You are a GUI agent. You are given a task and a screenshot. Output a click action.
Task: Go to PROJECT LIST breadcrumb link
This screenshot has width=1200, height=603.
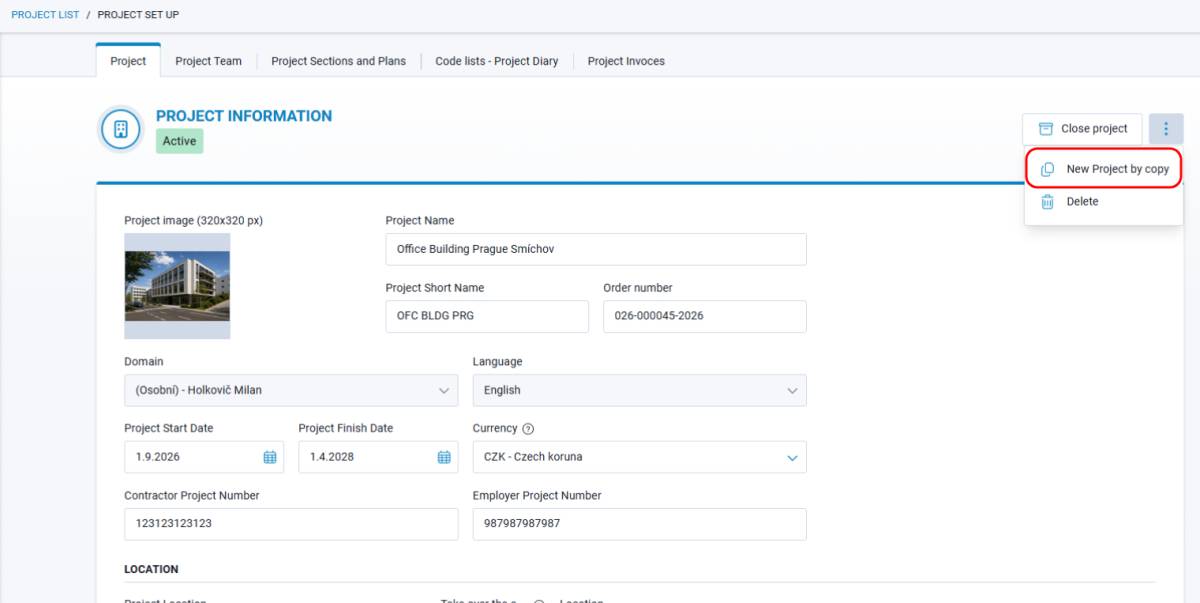coord(45,15)
